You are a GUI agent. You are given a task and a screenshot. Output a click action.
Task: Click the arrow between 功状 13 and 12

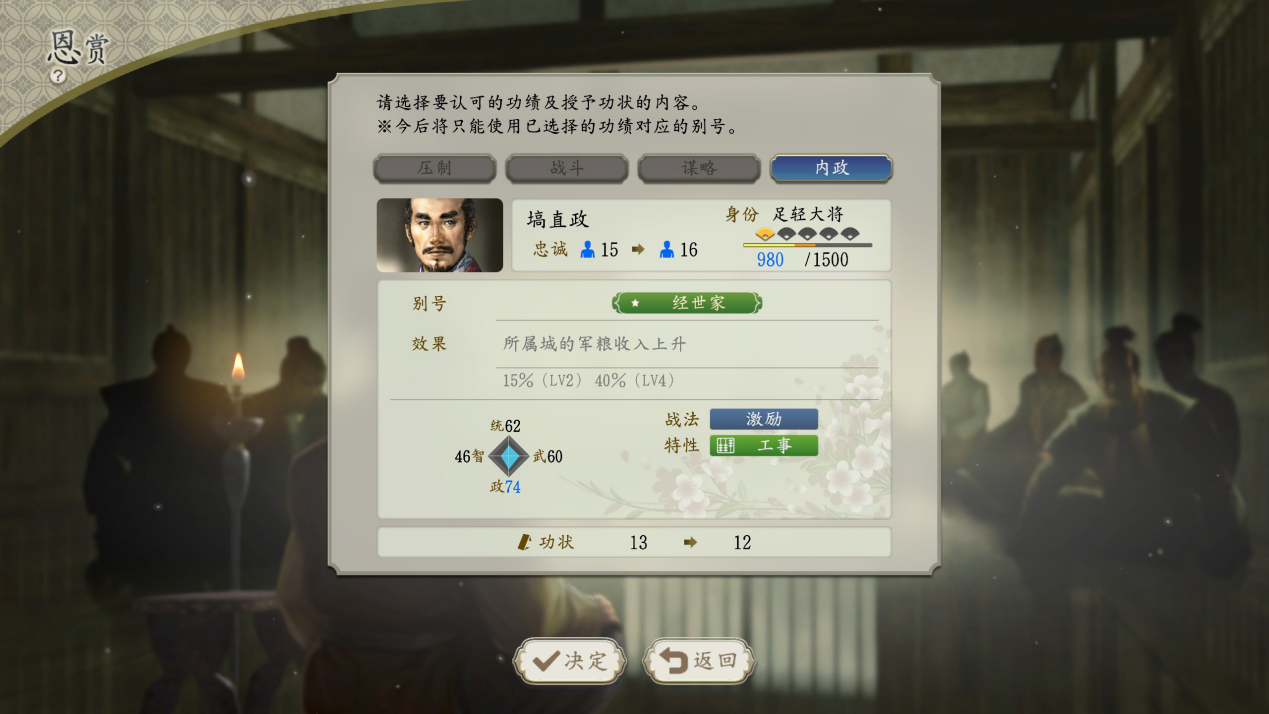(x=690, y=543)
